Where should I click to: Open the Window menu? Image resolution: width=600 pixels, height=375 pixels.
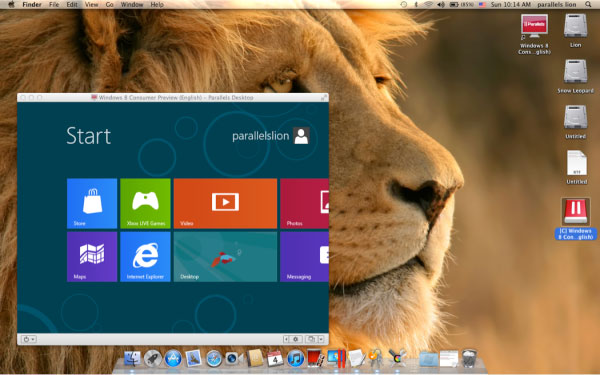132,5
